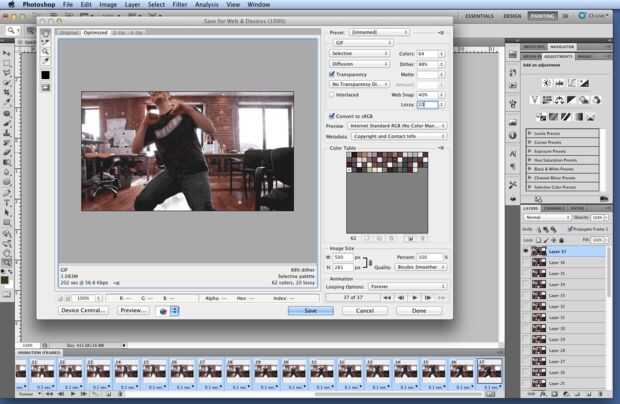The width and height of the screenshot is (620, 404).
Task: Select the Slice Select tool in Save for Web
Action: click(45, 43)
